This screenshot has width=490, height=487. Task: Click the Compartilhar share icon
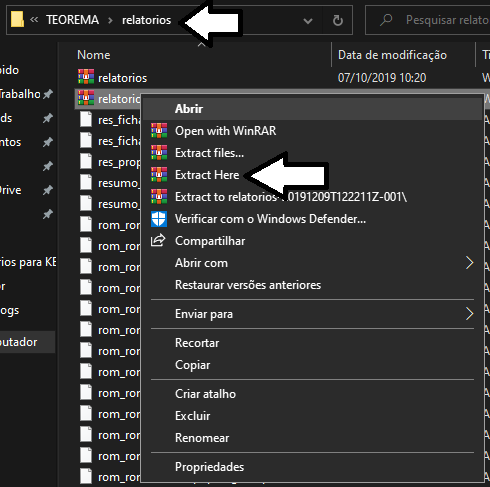[x=158, y=240]
